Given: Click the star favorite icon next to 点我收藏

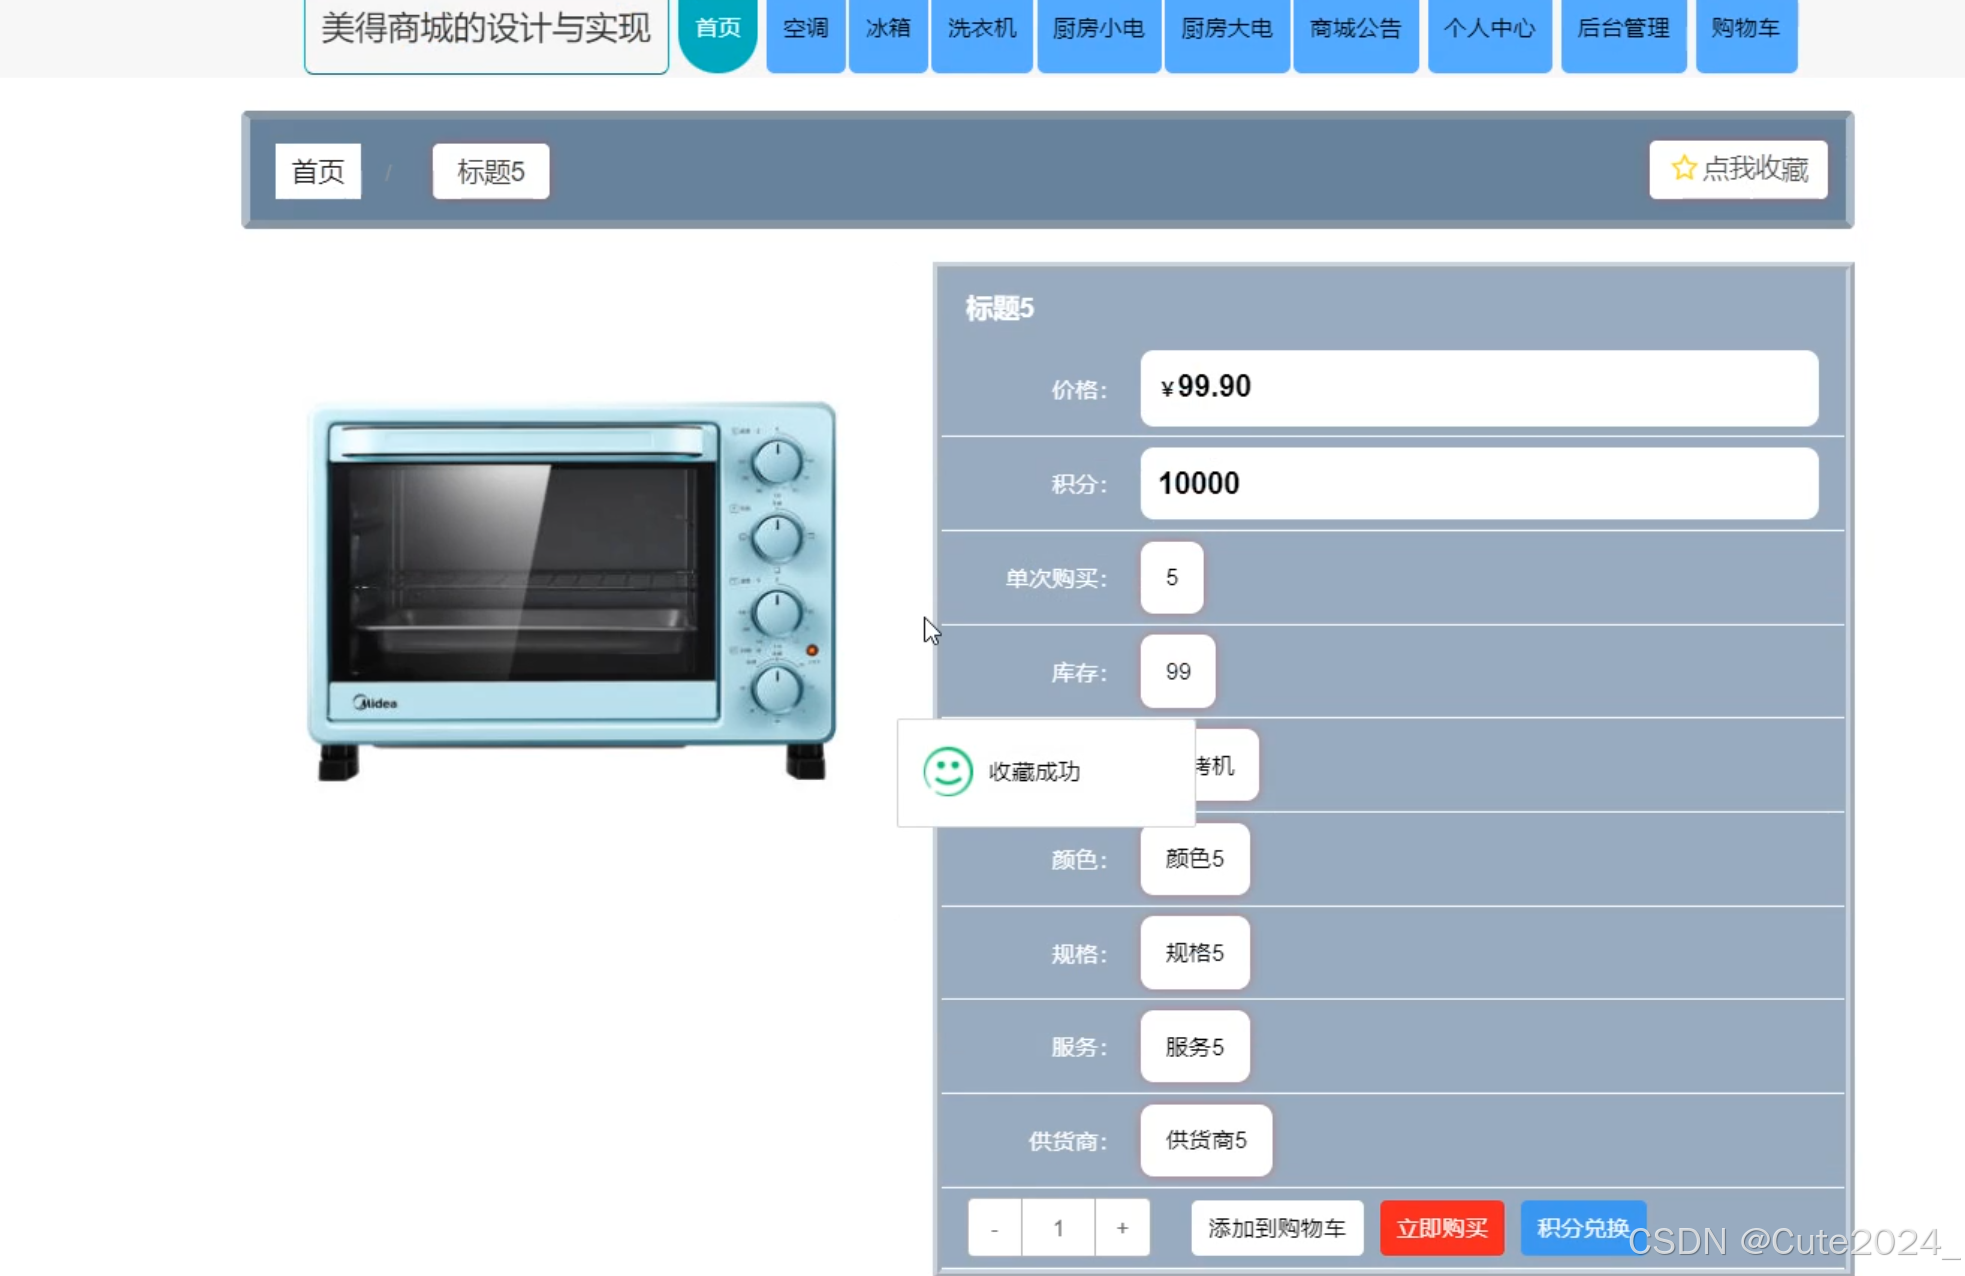Looking at the screenshot, I should 1682,169.
